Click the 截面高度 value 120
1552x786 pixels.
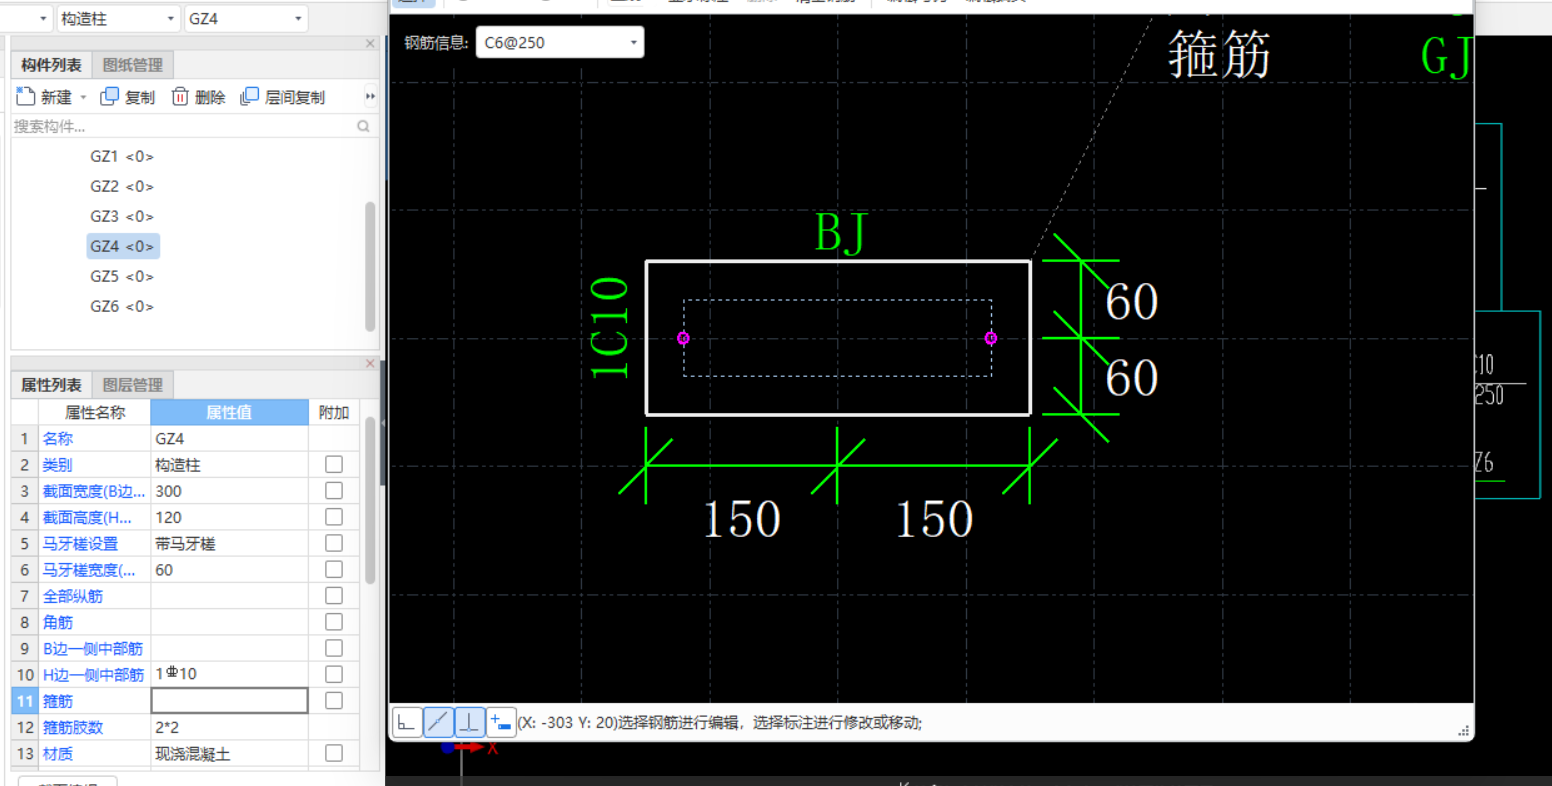229,517
